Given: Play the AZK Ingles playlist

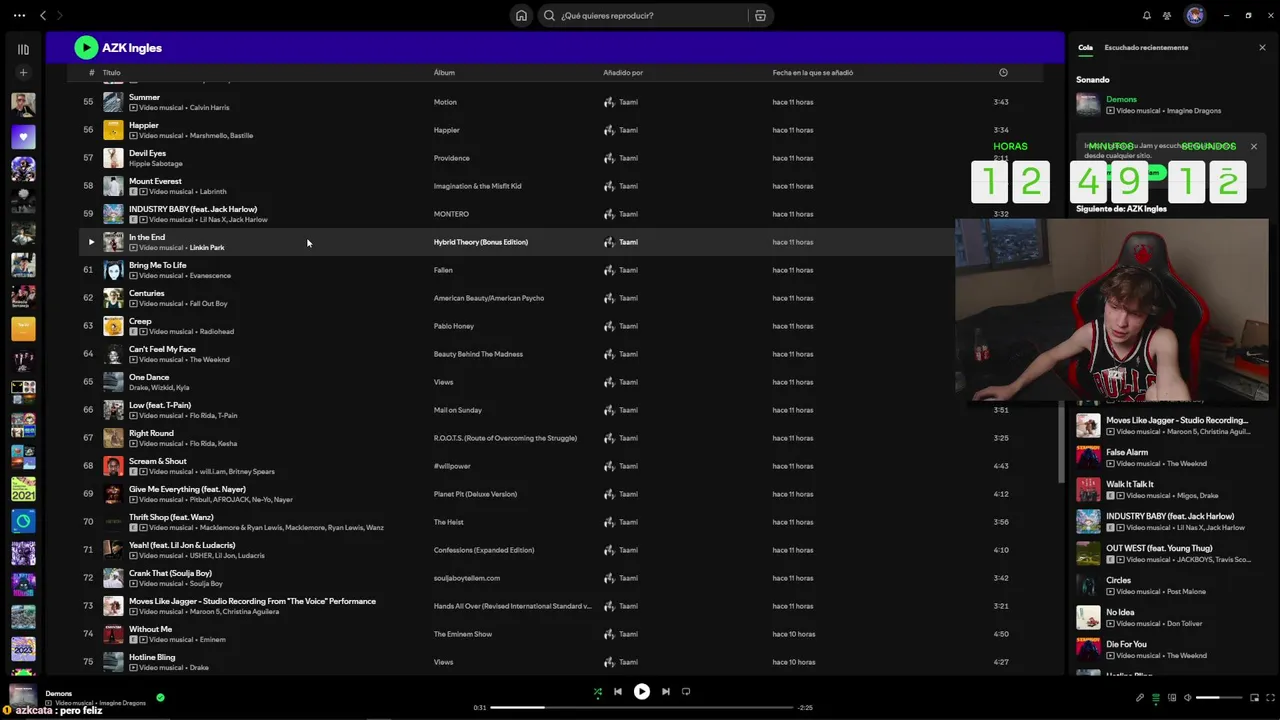Looking at the screenshot, I should click(86, 47).
